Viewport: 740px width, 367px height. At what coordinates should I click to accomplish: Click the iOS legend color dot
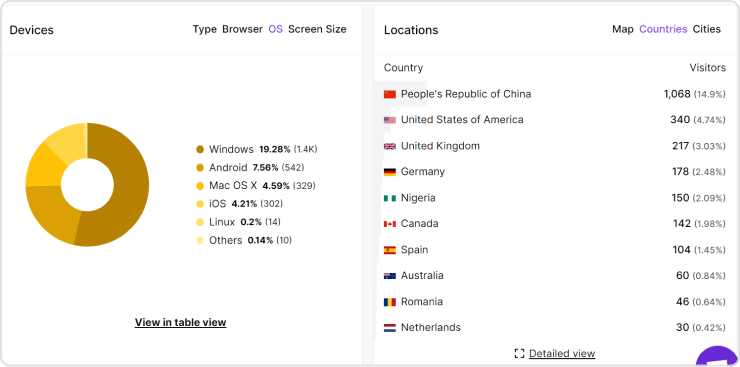click(200, 204)
